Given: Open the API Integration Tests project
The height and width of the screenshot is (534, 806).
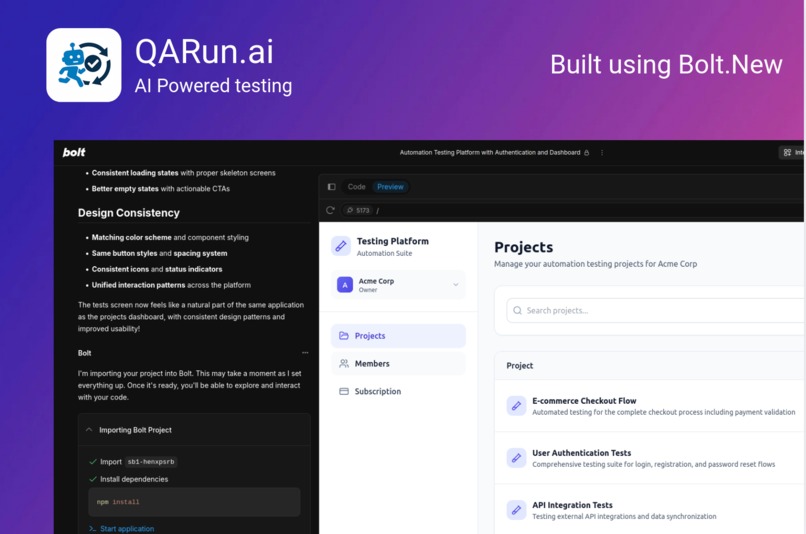Looking at the screenshot, I should (x=649, y=510).
